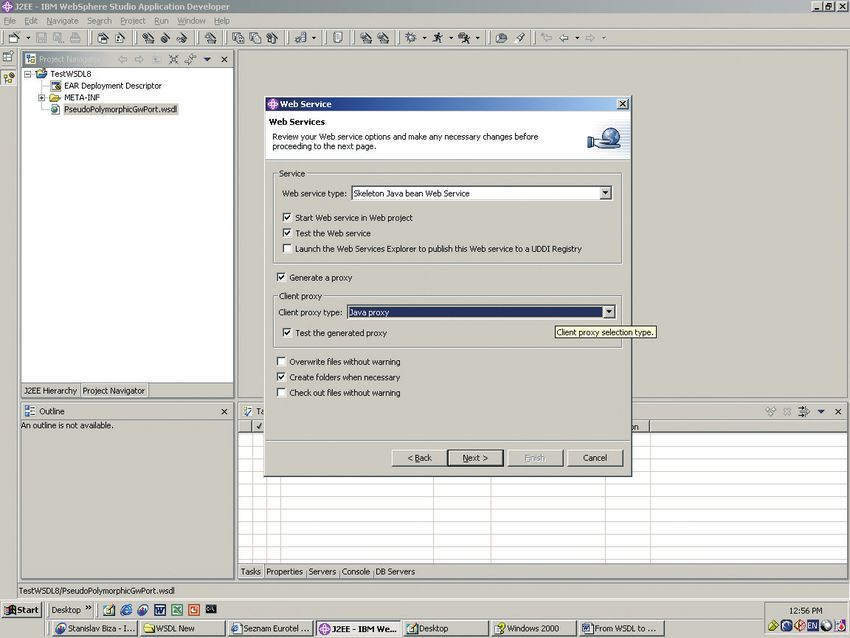Open the New wizard dropdown arrow
Viewport: 850px width, 638px height.
pyautogui.click(x=28, y=38)
